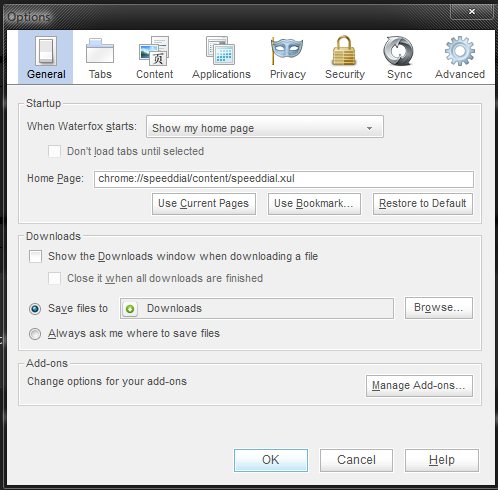Choose the Save files to radio button
498x490 pixels.
pos(35,309)
